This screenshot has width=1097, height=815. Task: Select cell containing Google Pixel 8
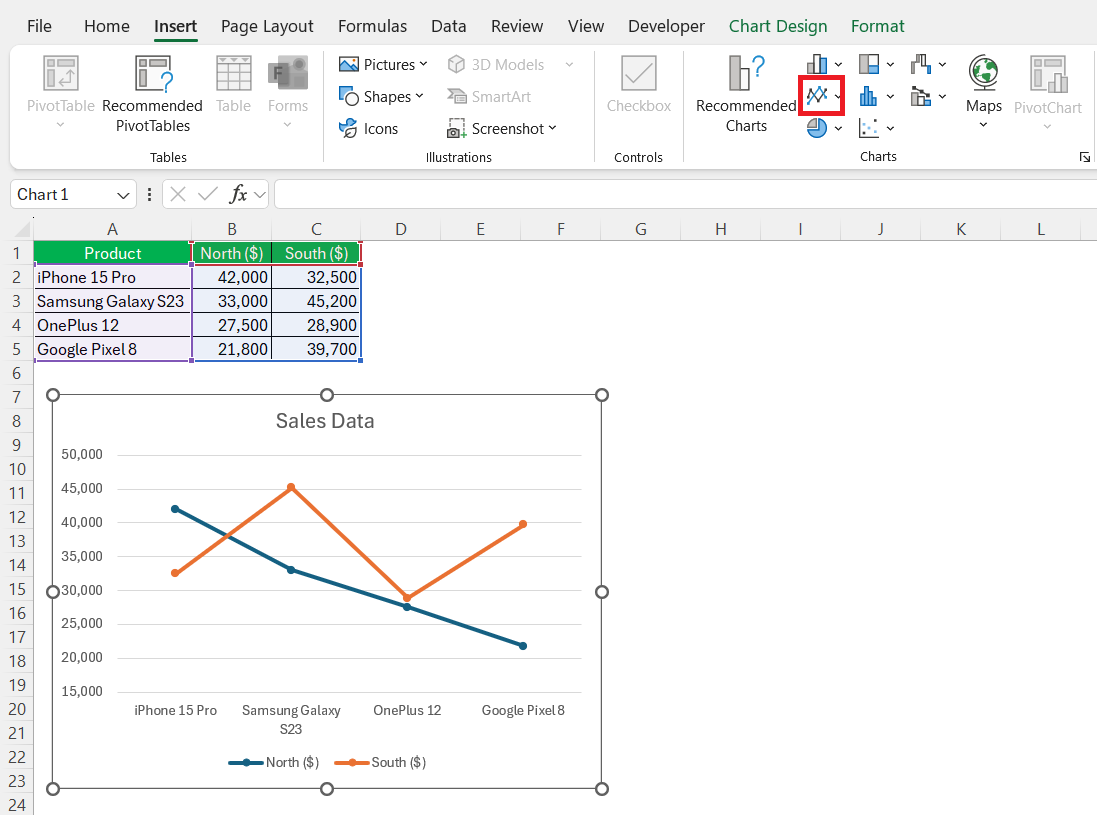(x=113, y=349)
